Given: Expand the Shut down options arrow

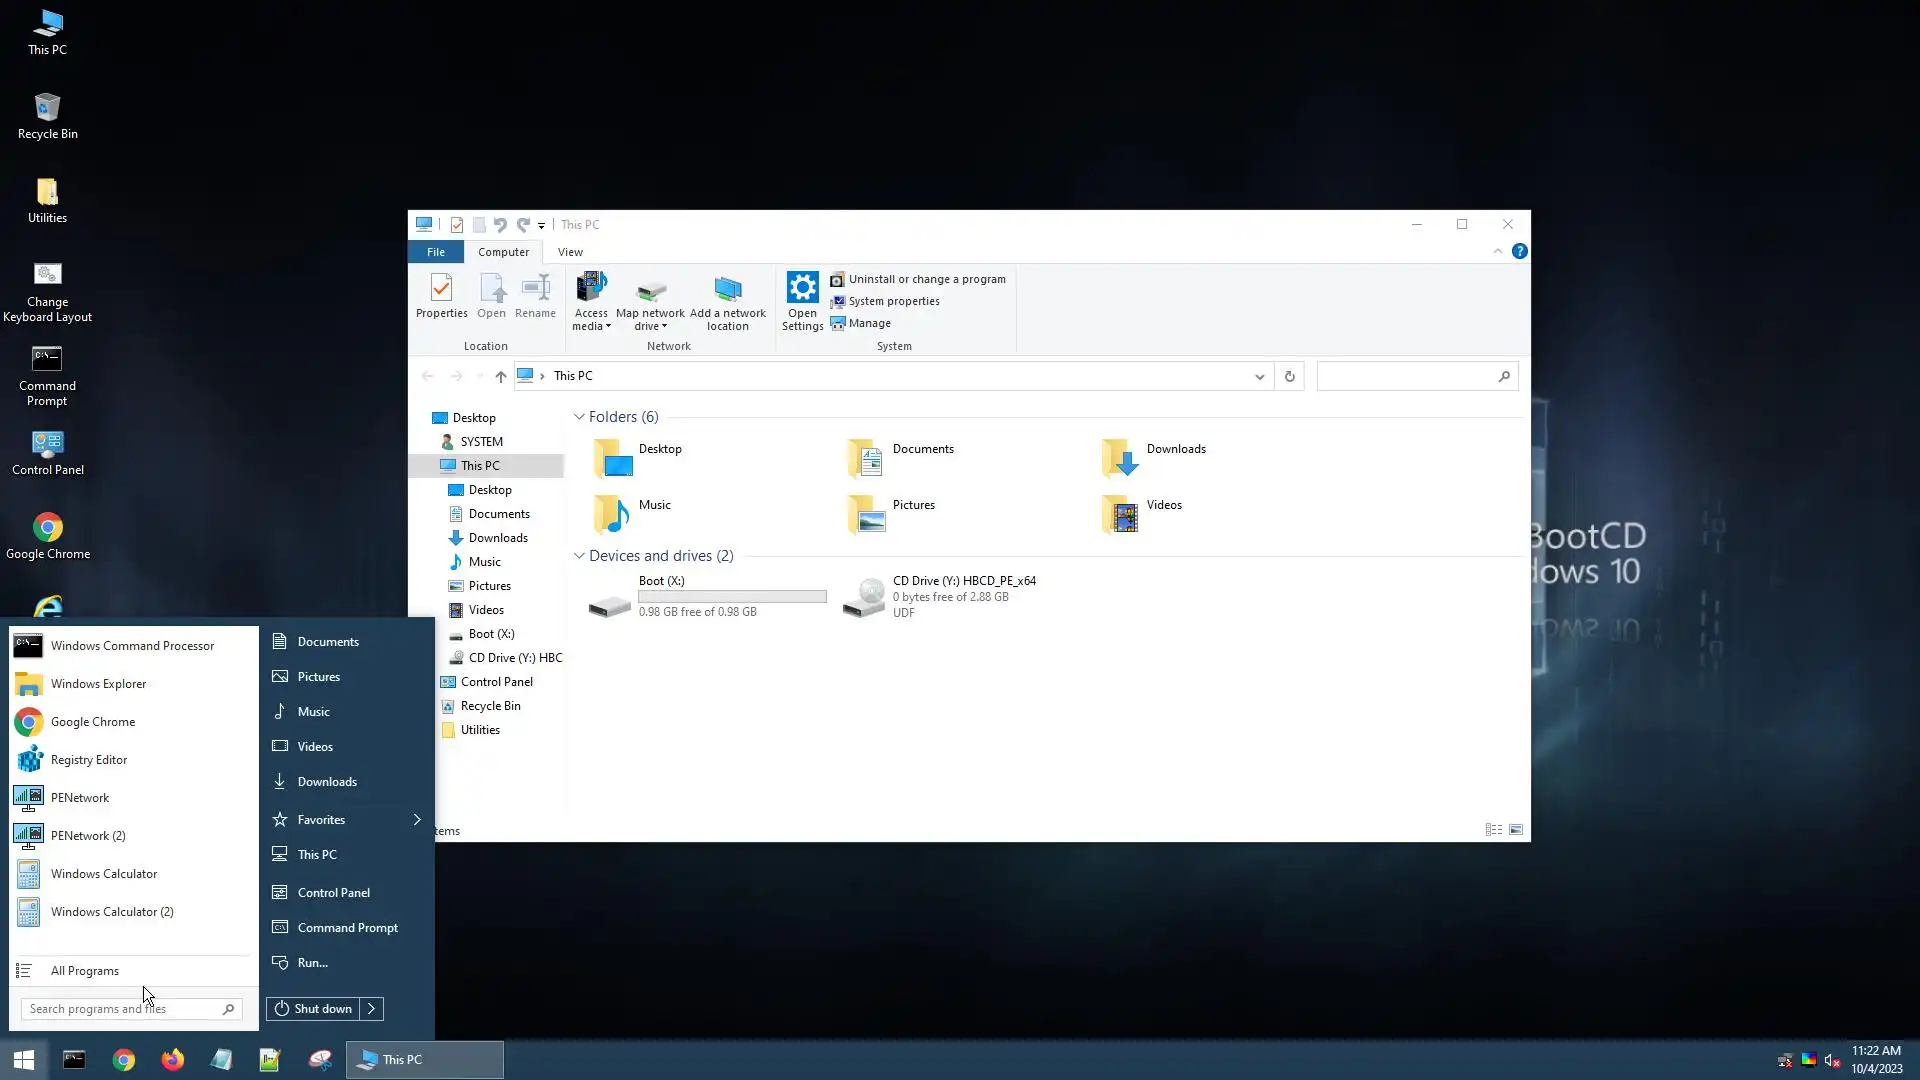Looking at the screenshot, I should tap(371, 1009).
